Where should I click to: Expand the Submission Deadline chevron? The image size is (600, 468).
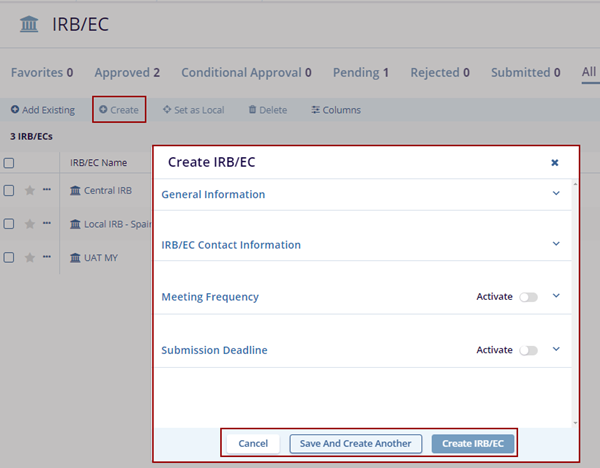point(557,349)
